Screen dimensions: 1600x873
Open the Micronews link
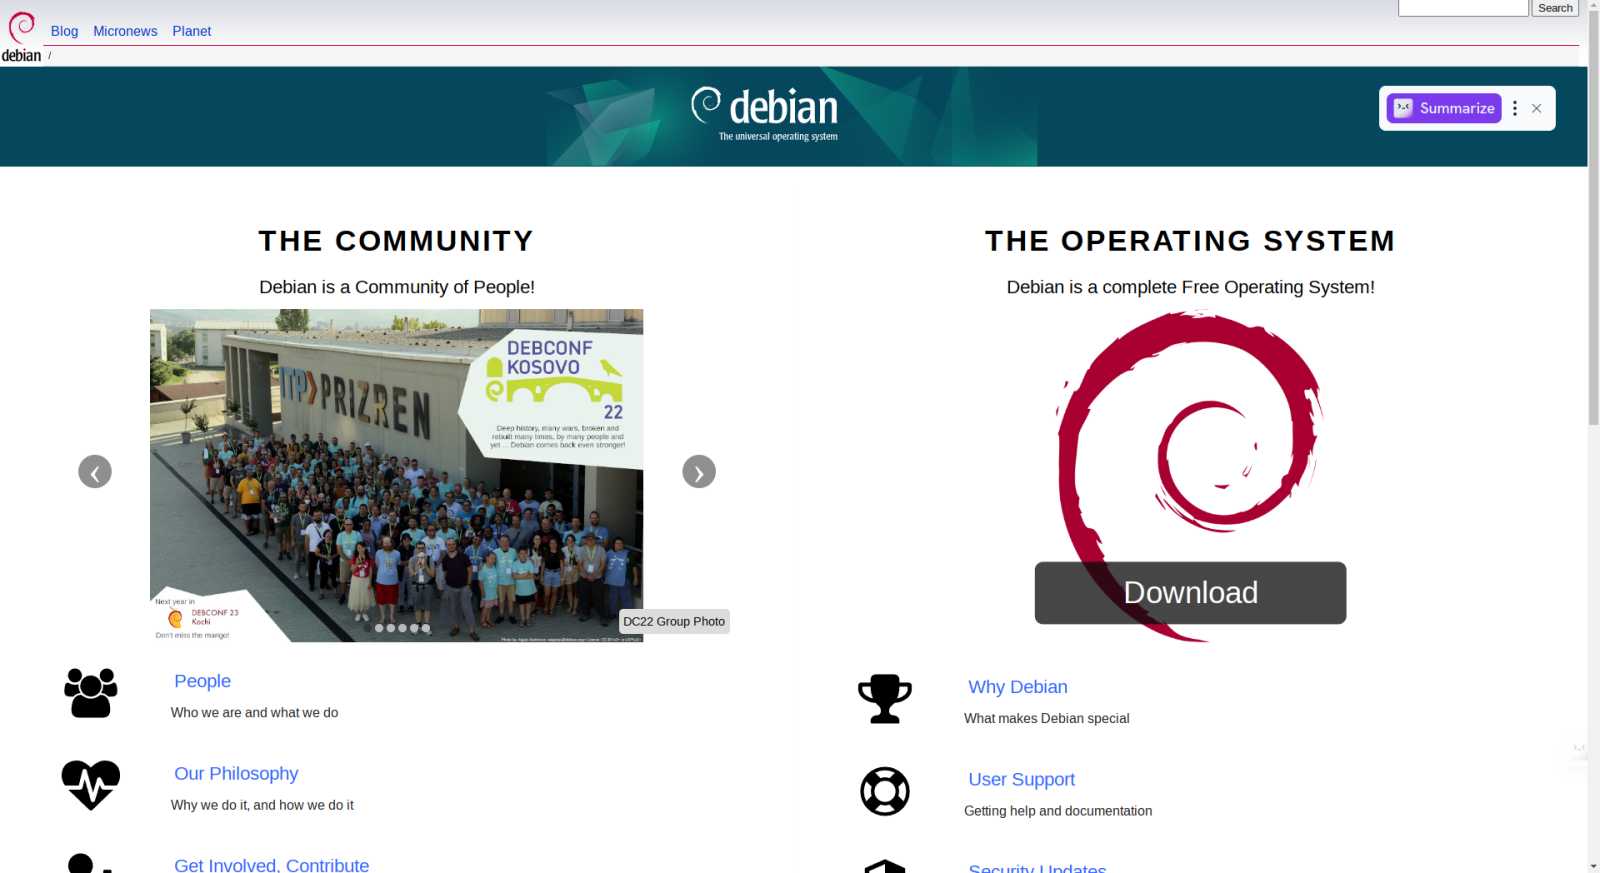(x=125, y=31)
